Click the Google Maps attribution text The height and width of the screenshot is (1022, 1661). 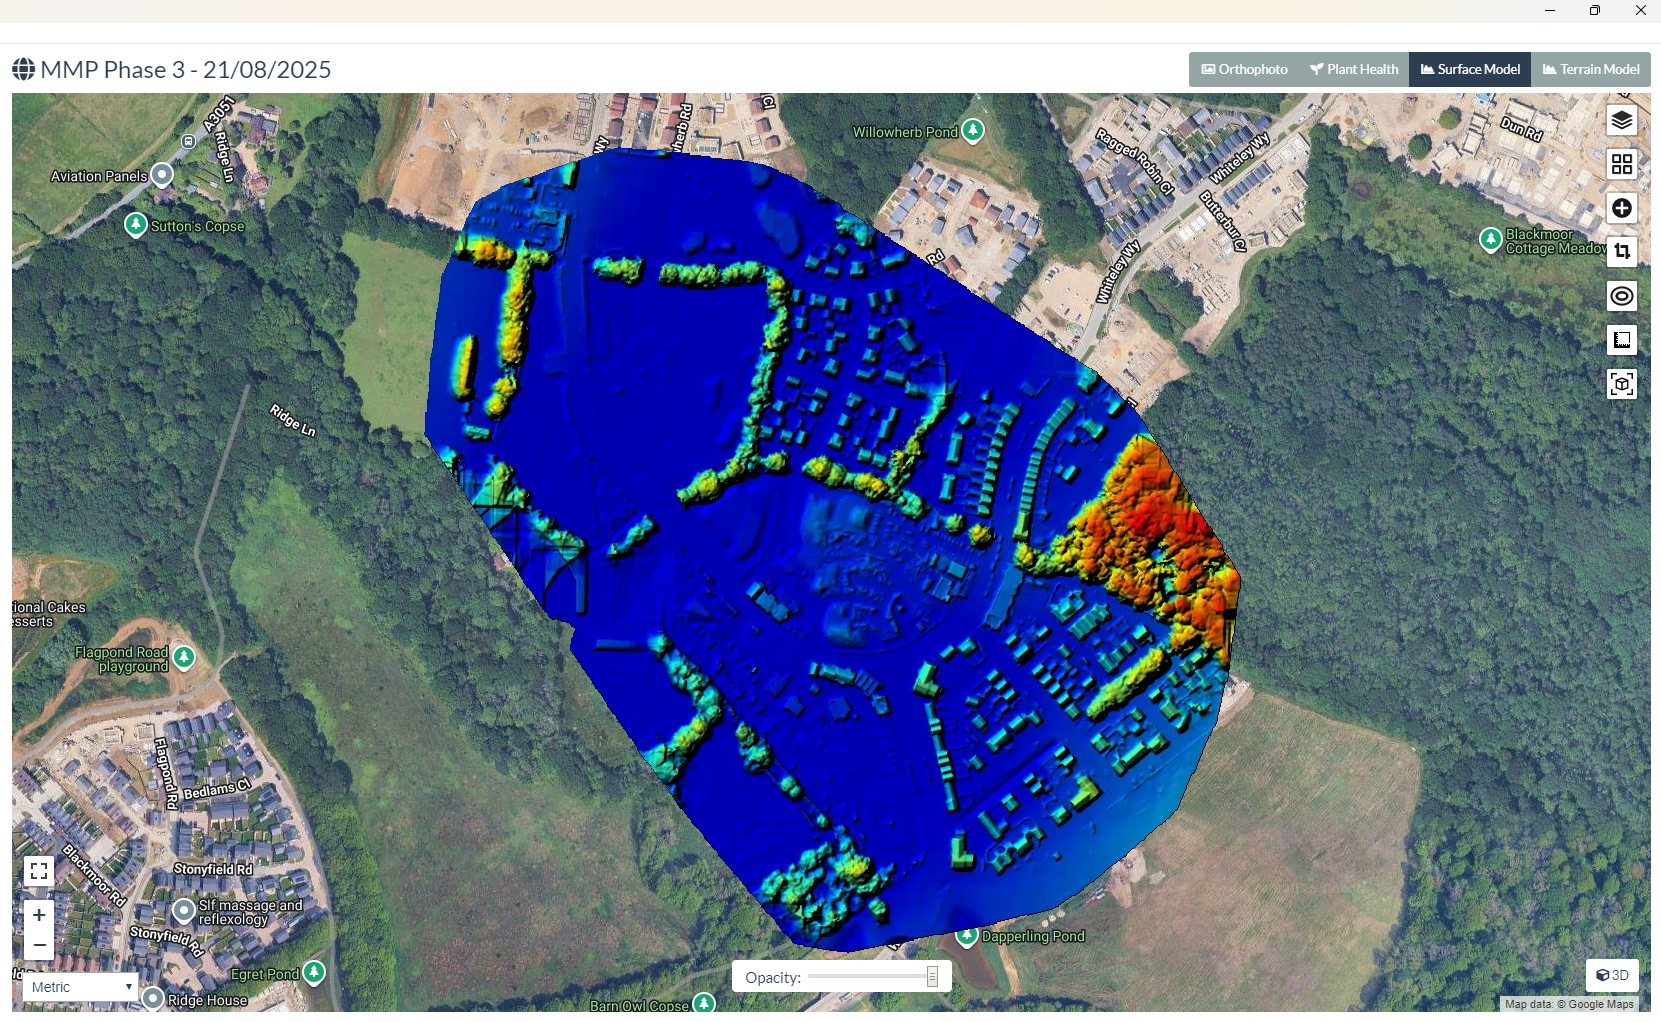(1569, 1004)
